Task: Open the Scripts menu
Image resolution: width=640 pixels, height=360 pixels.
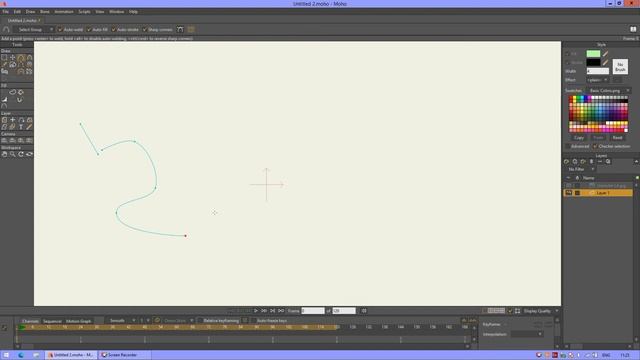Action: [x=84, y=12]
